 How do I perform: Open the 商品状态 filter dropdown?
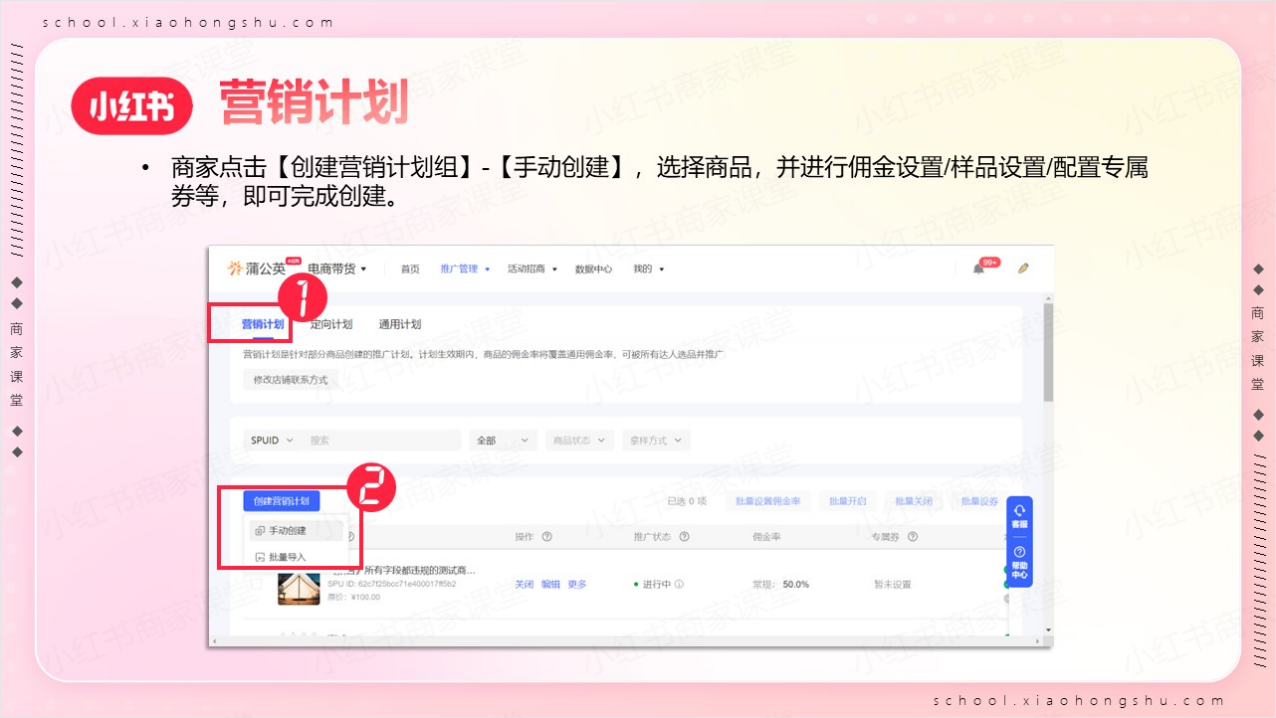580,440
